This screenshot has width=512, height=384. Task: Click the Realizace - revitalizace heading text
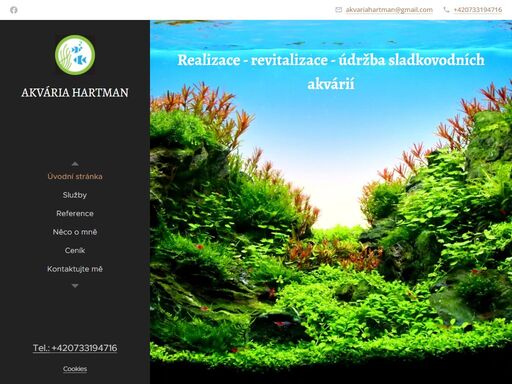pyautogui.click(x=331, y=72)
